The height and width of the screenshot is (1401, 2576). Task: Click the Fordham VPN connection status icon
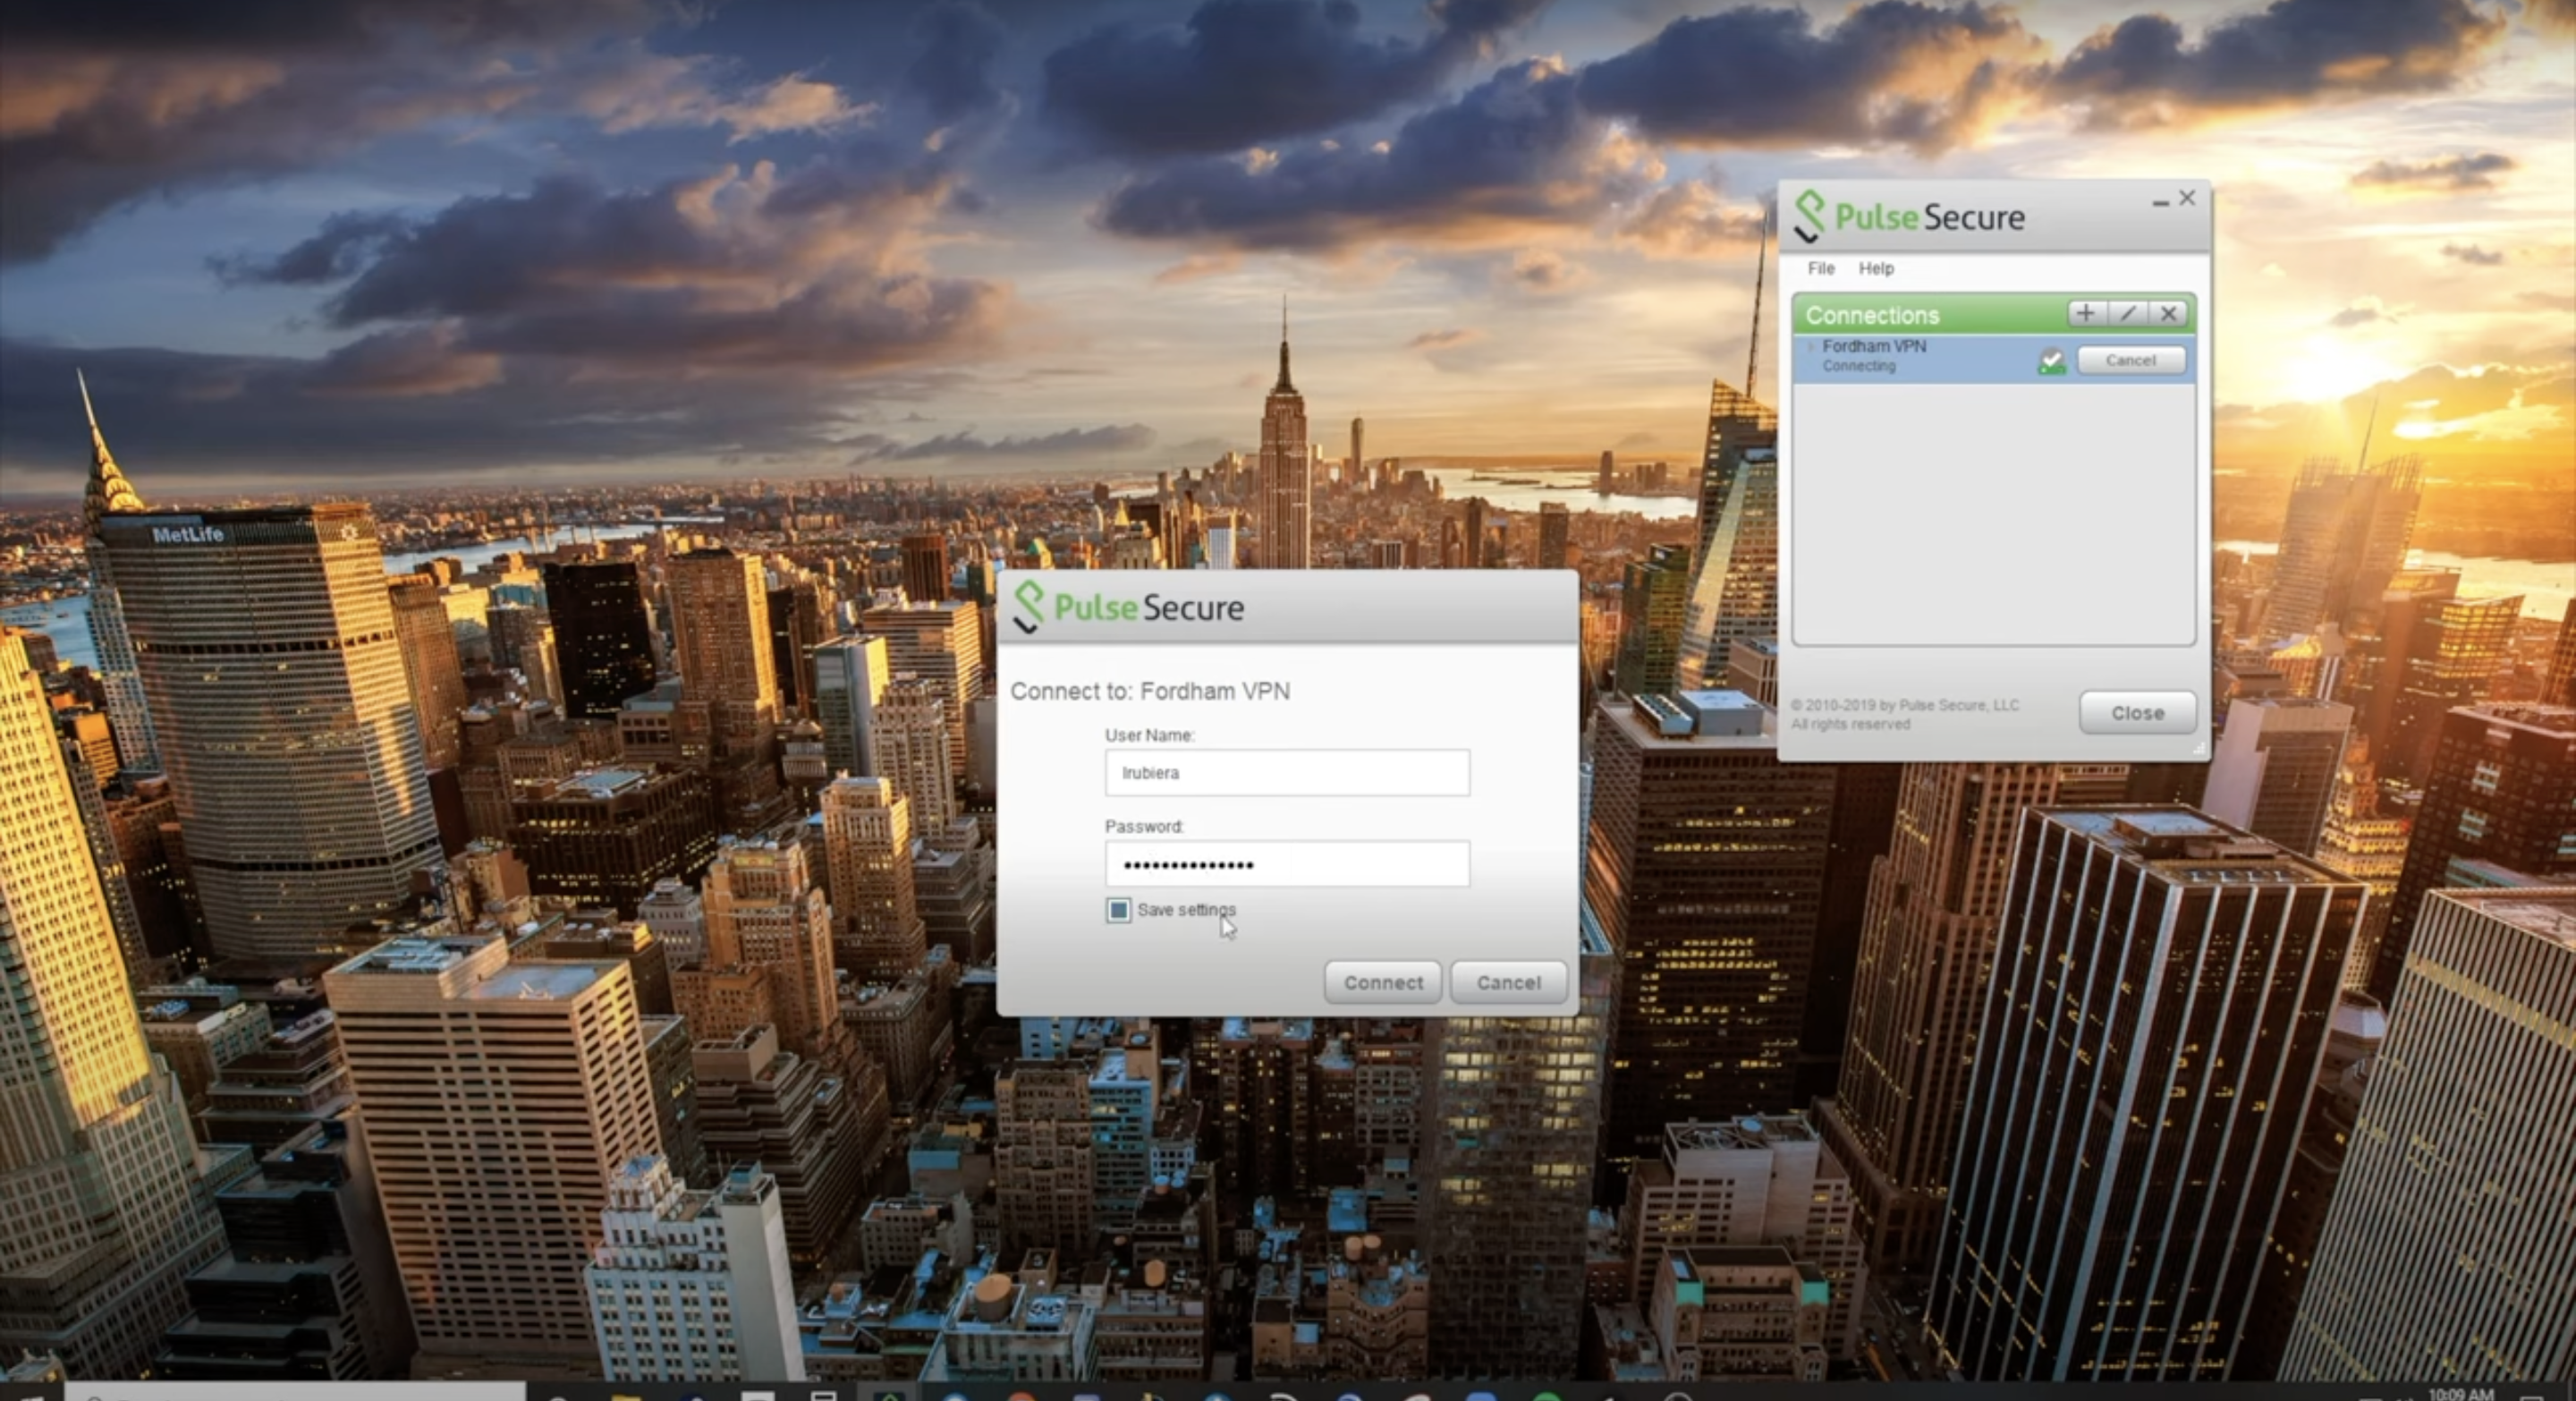tap(2051, 361)
